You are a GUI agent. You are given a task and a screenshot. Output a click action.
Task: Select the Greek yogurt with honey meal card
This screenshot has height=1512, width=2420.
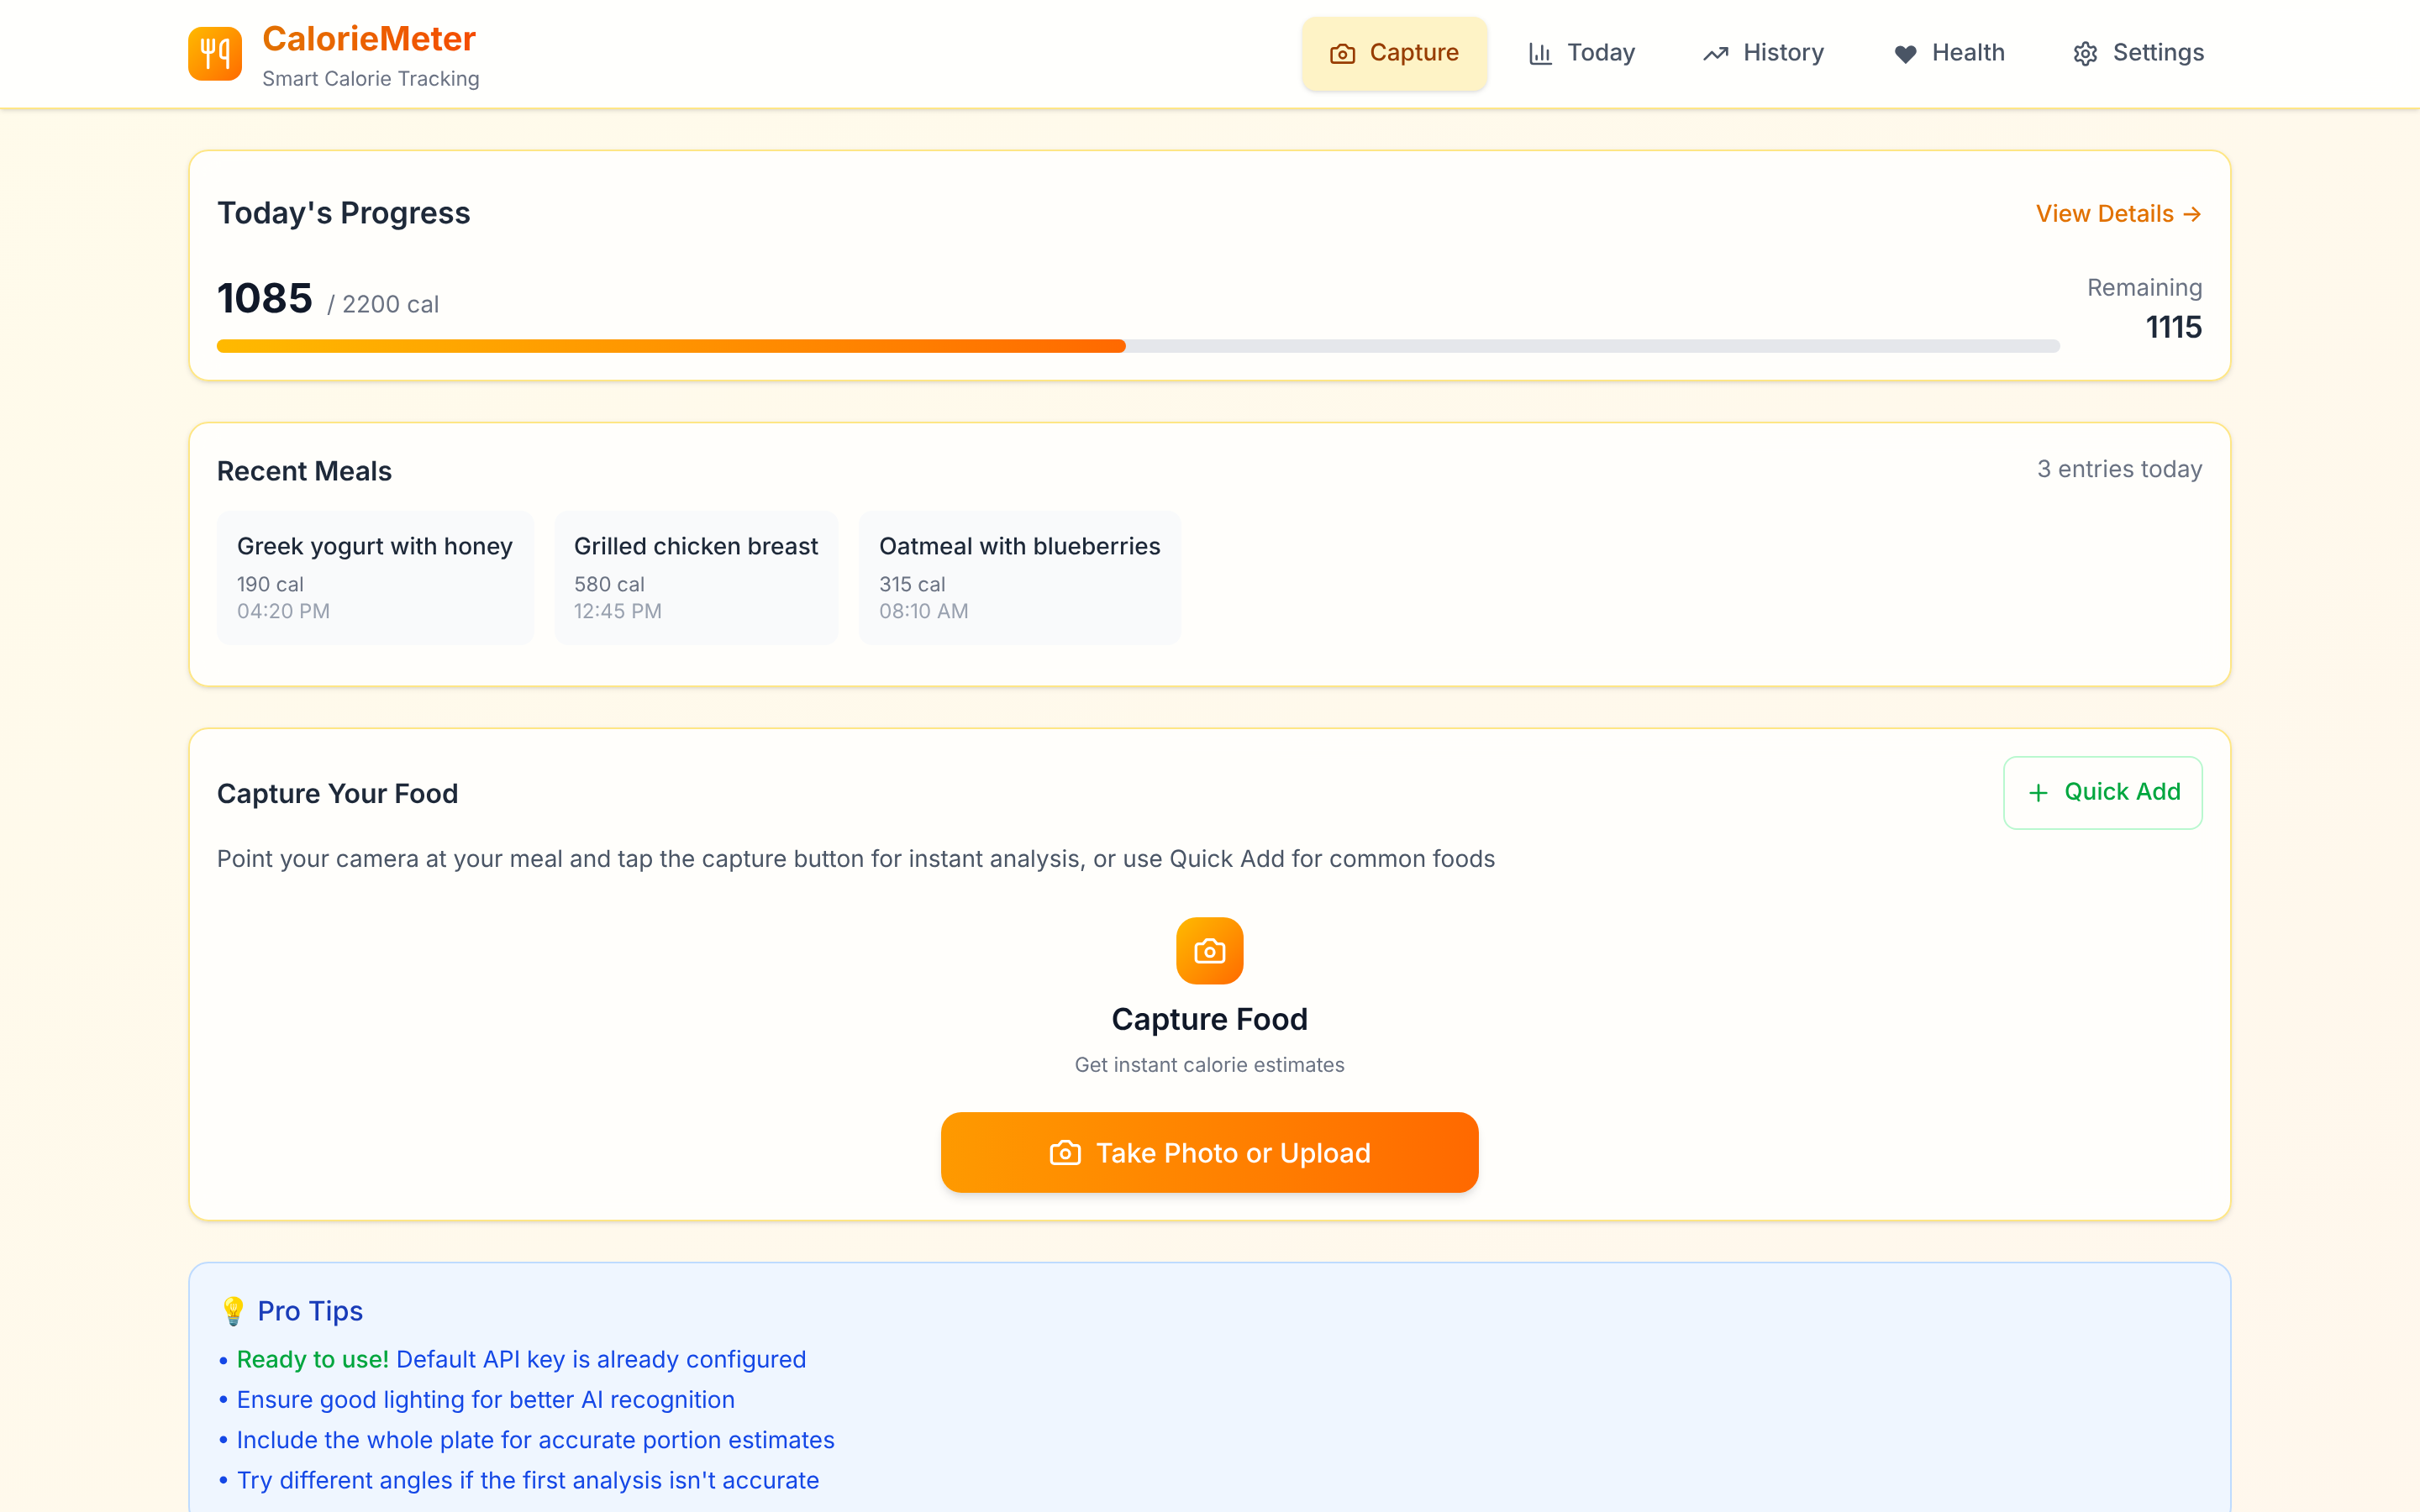375,577
